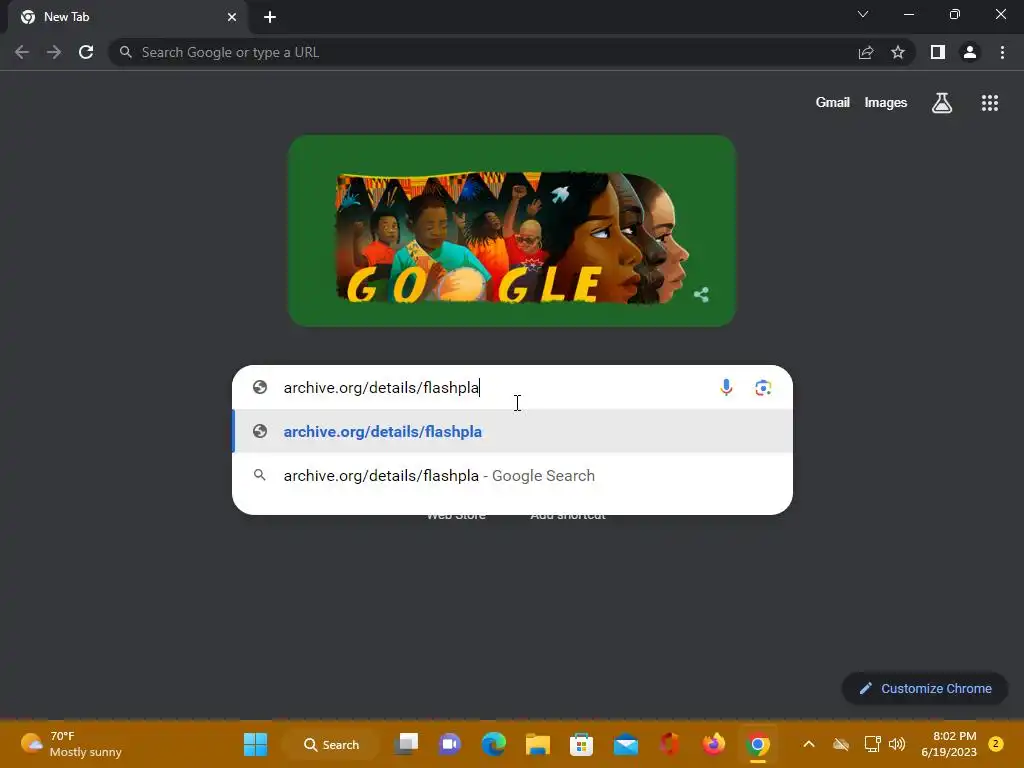This screenshot has width=1024, height=768.
Task: Open the tab search chevron
Action: (x=863, y=14)
